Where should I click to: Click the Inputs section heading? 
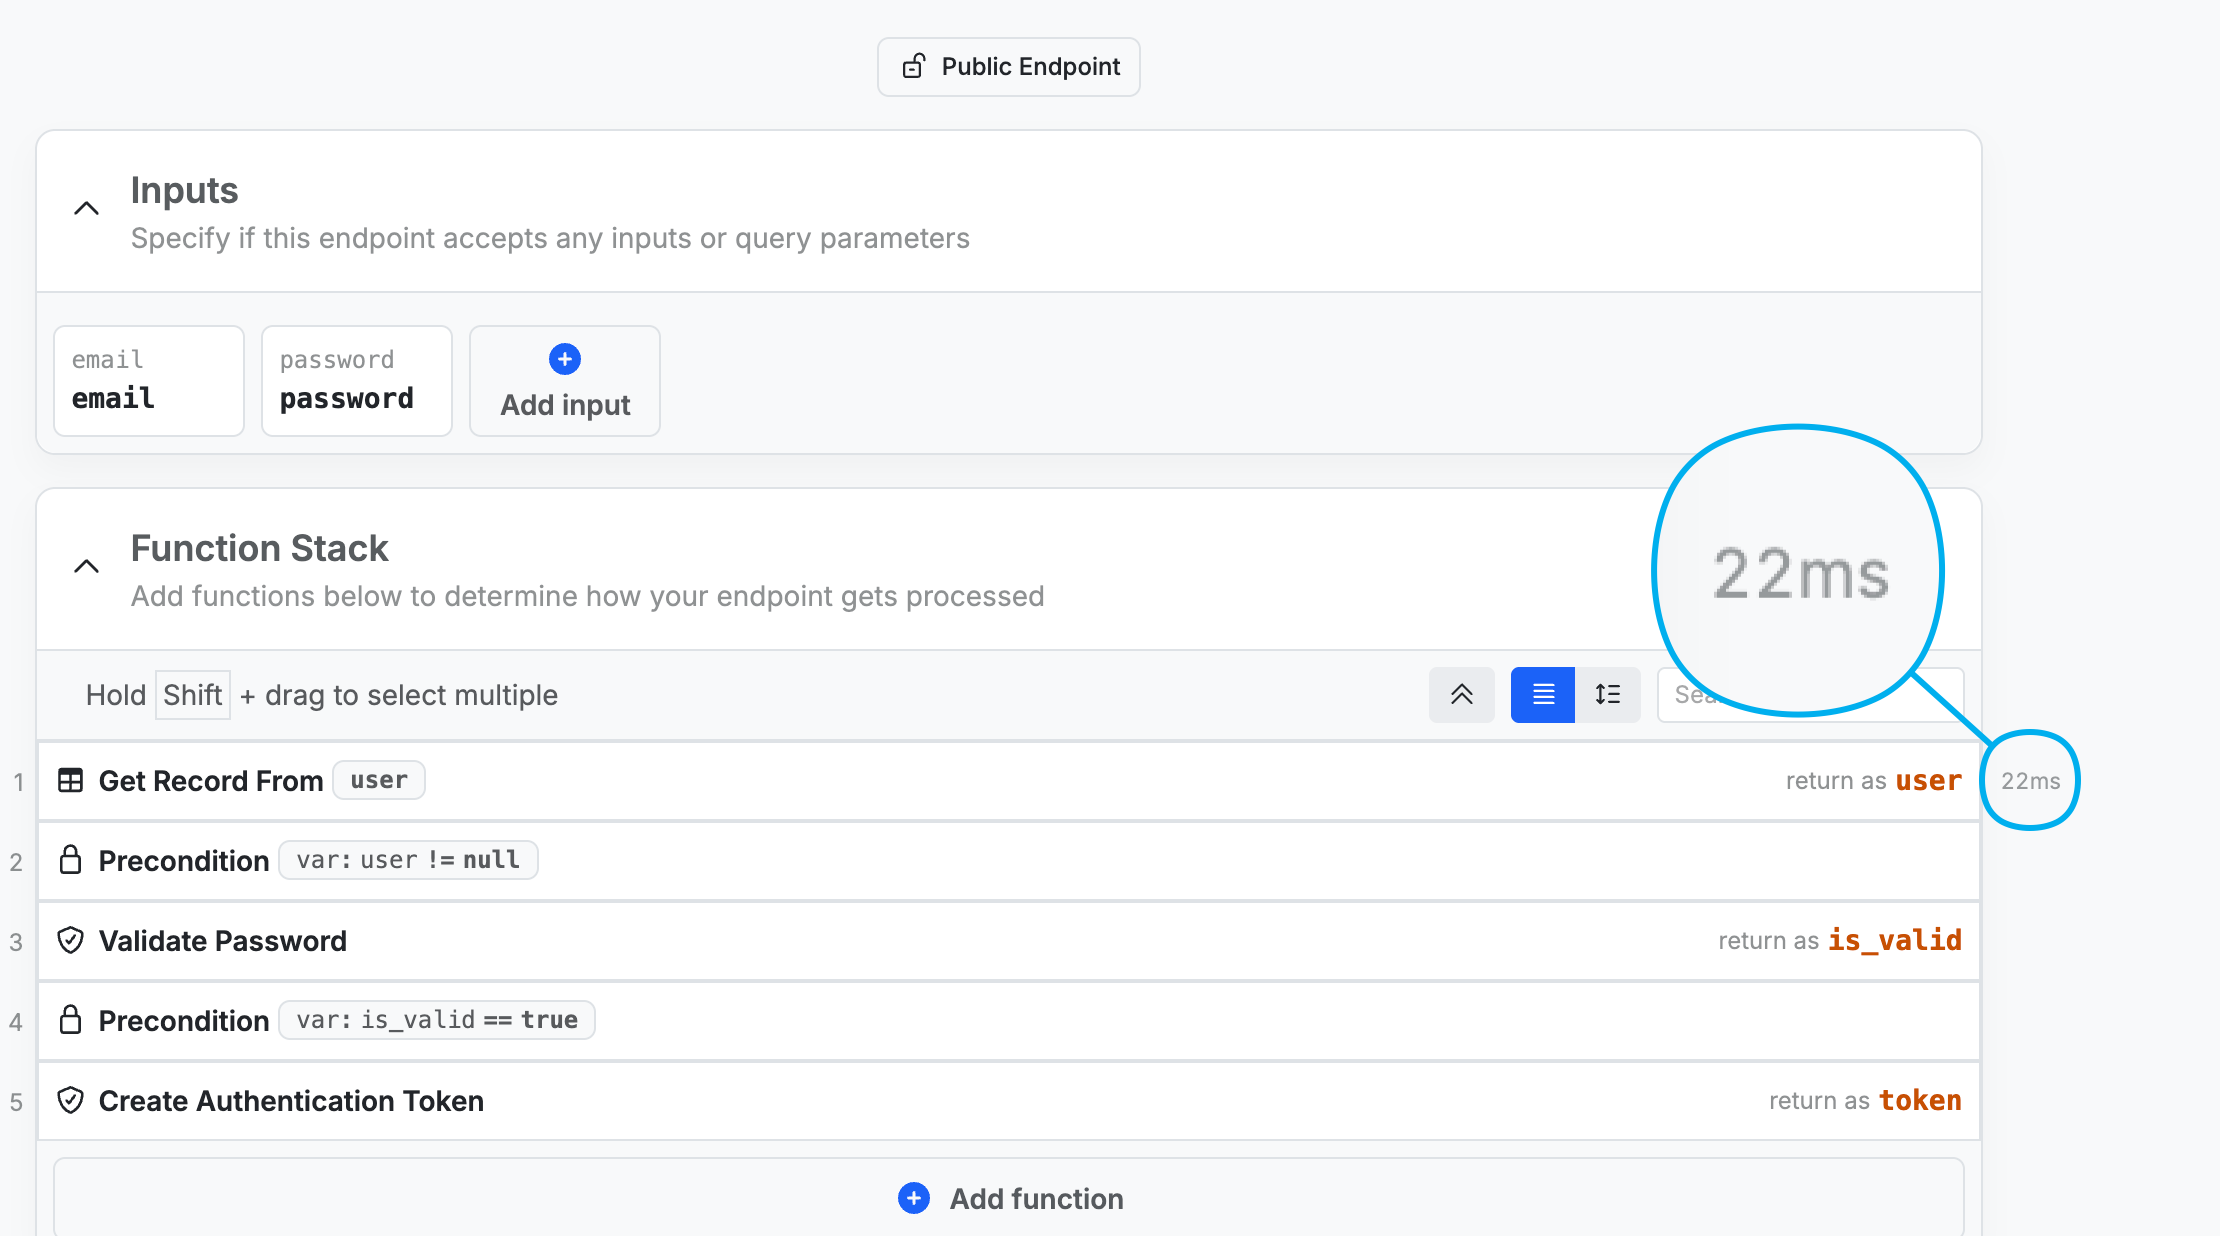coord(185,190)
